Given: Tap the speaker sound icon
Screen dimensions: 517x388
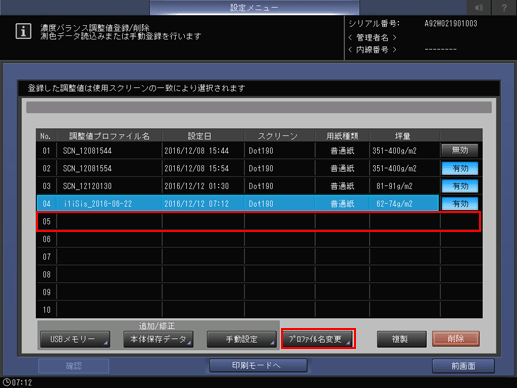Looking at the screenshot, I should (479, 7).
